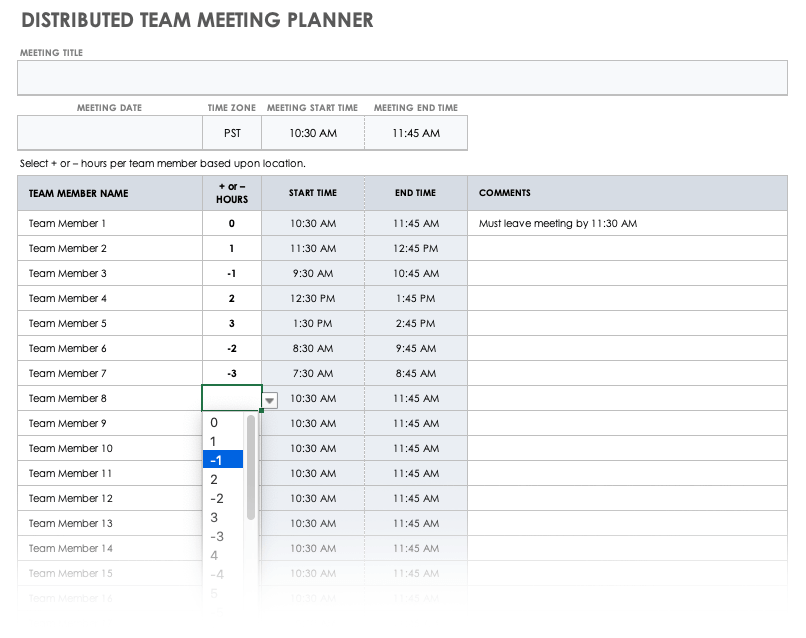The height and width of the screenshot is (638, 806).
Task: Click the hours cell for Team Member 5
Action: 232,324
